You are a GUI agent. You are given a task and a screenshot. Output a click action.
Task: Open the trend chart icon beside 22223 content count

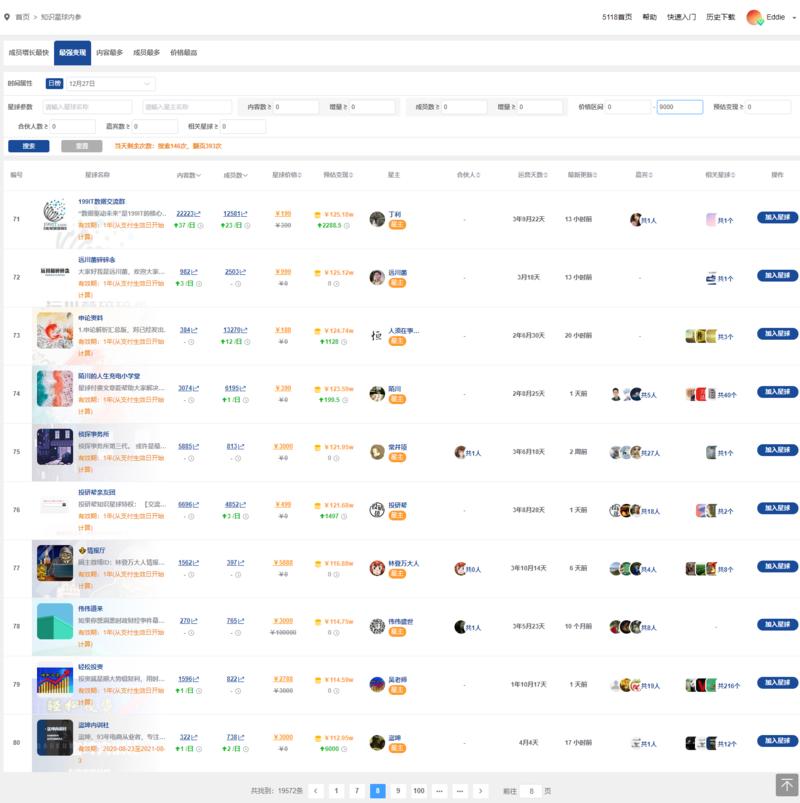pyautogui.click(x=196, y=213)
